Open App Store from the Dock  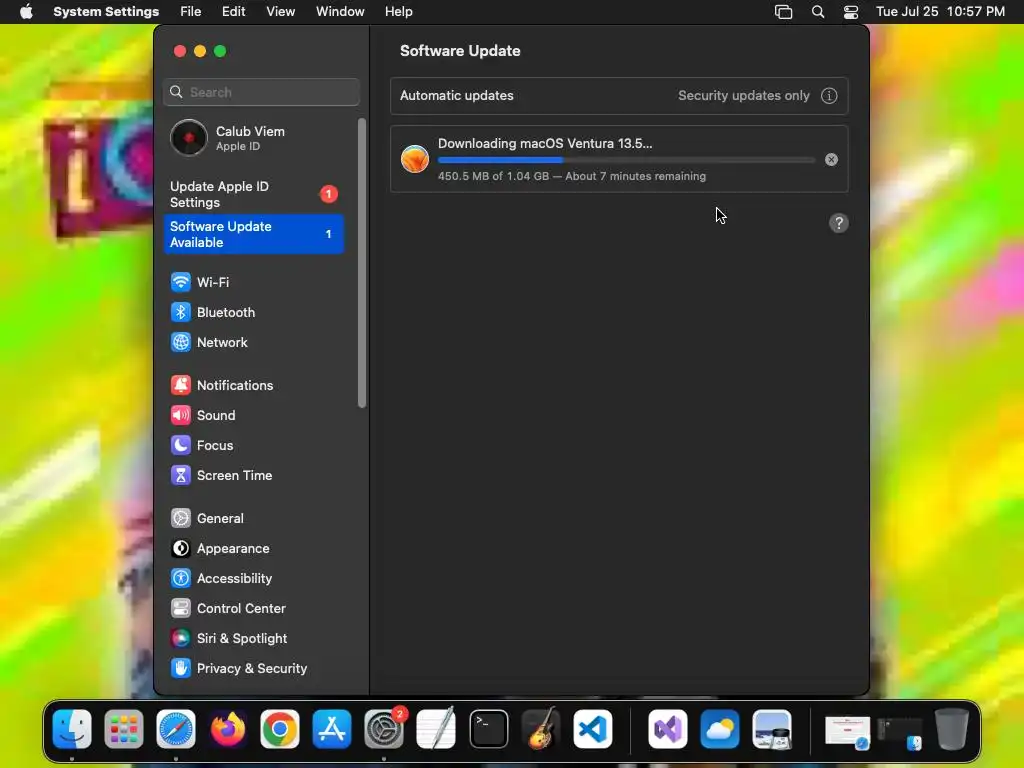point(332,729)
